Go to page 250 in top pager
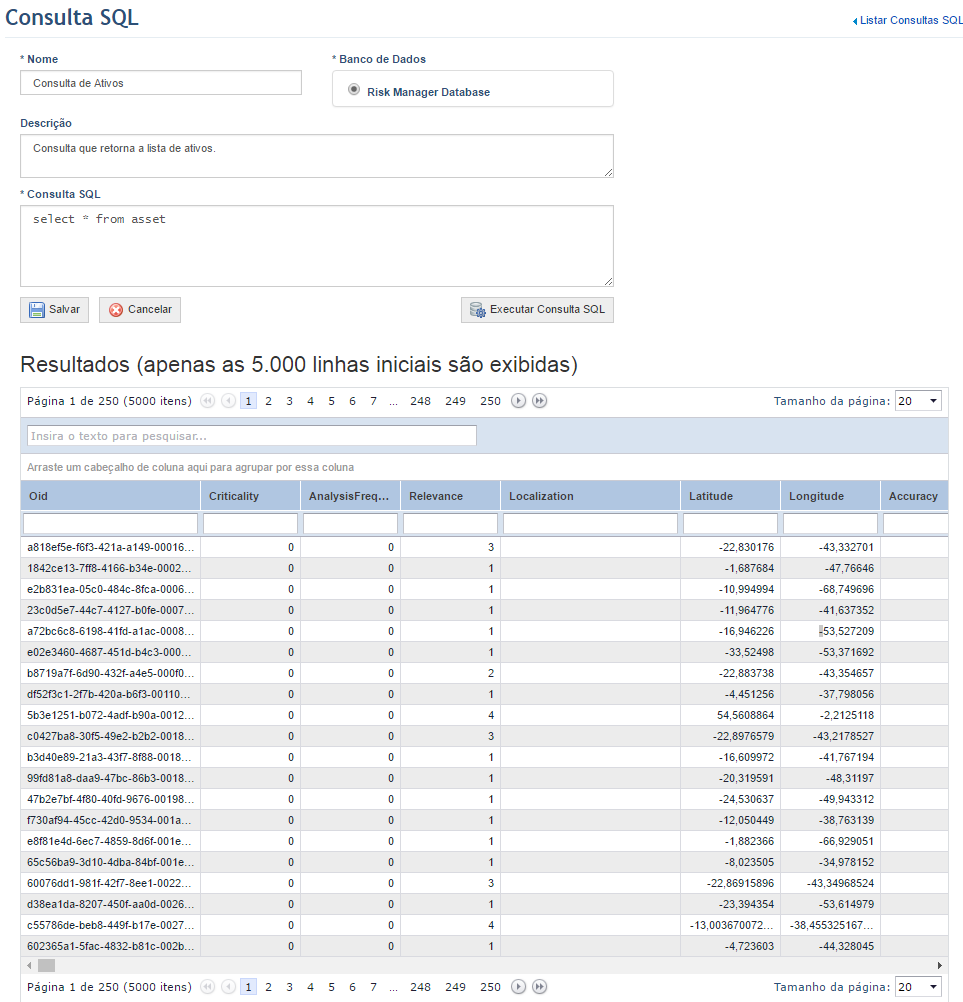This screenshot has height=1002, width=963. click(x=490, y=401)
